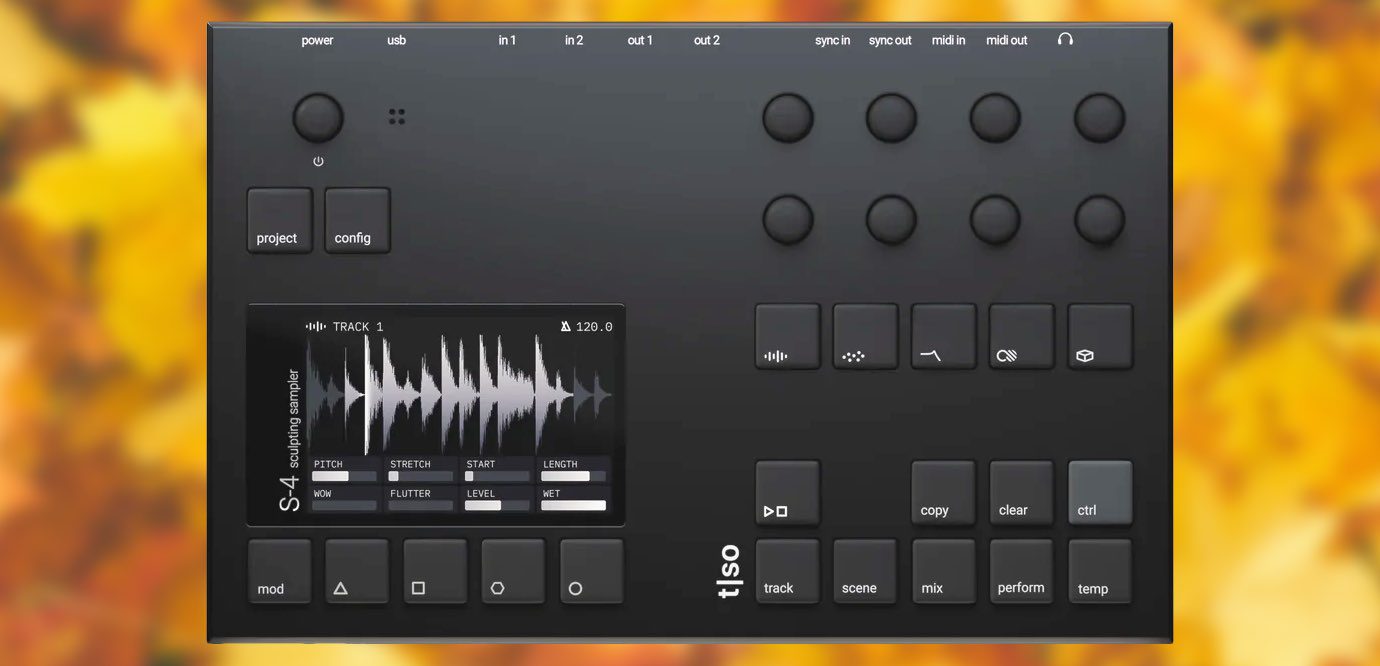Screen dimensions: 1380x666
Task: Click the waveform display on the screen
Action: click(459, 396)
